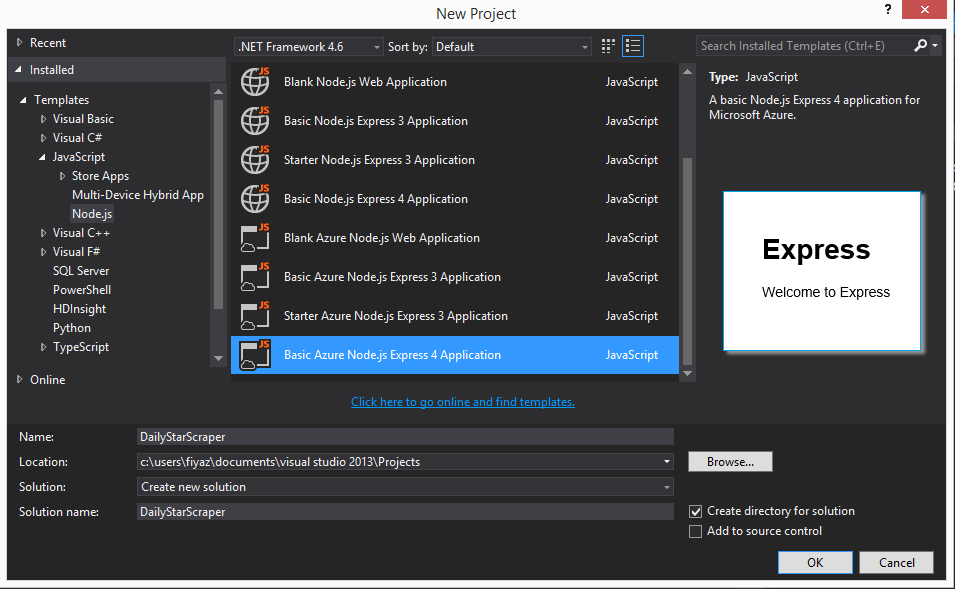Click the tree panel scroll up arrow
The height and width of the screenshot is (589, 955).
(218, 92)
